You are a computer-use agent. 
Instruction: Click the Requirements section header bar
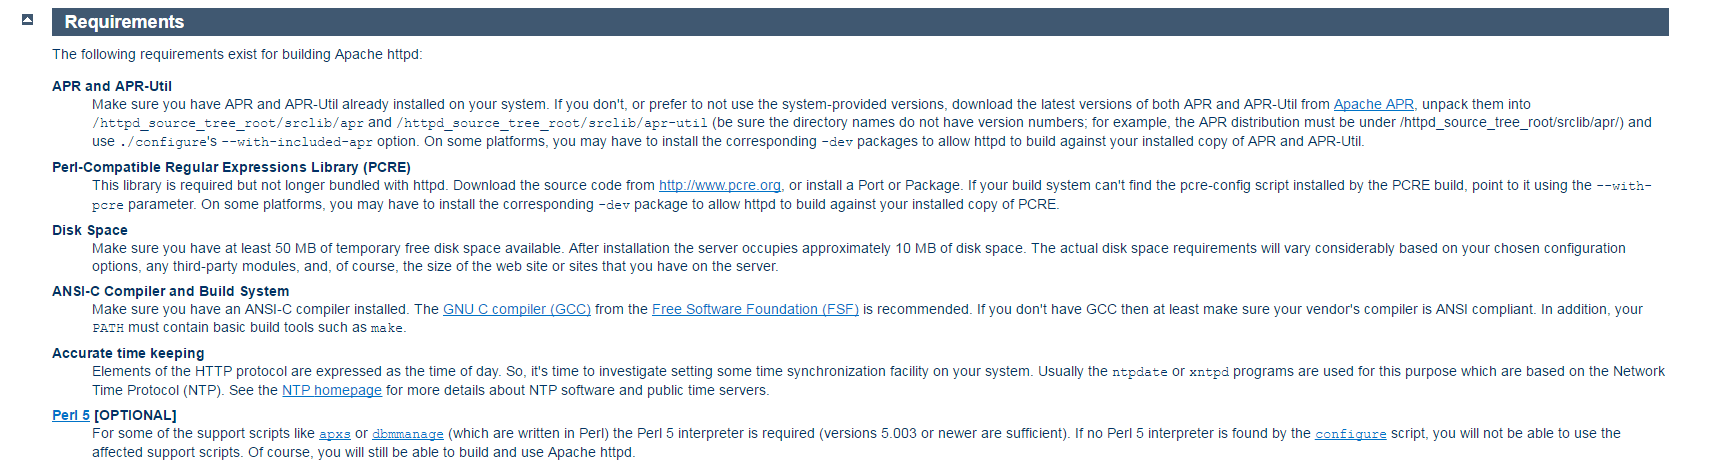860,22
